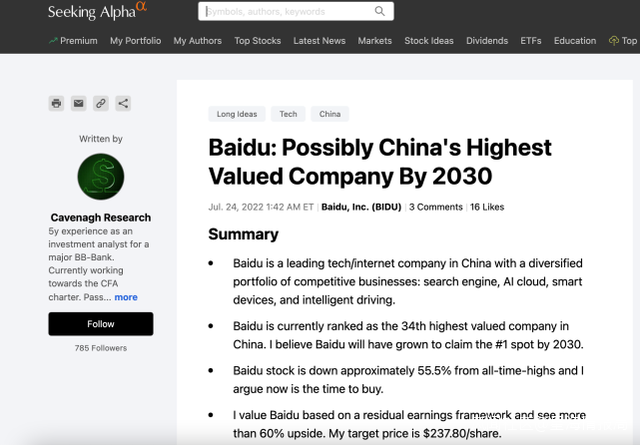The height and width of the screenshot is (445, 640).
Task: Go to My Authors
Action: pyautogui.click(x=198, y=41)
